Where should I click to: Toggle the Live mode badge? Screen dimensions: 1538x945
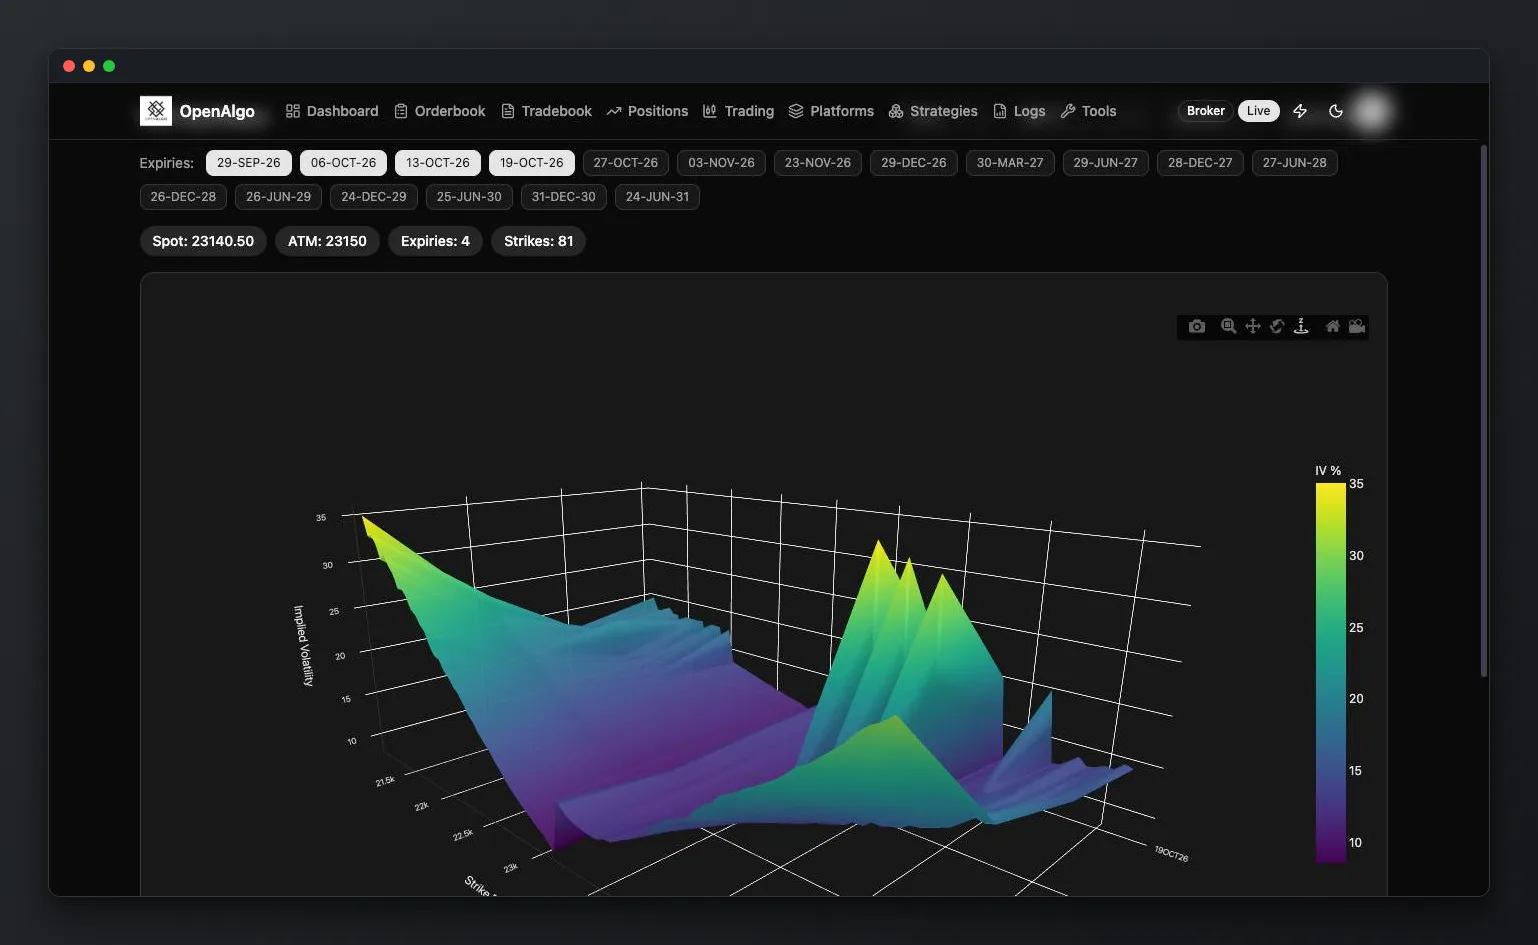click(1258, 111)
